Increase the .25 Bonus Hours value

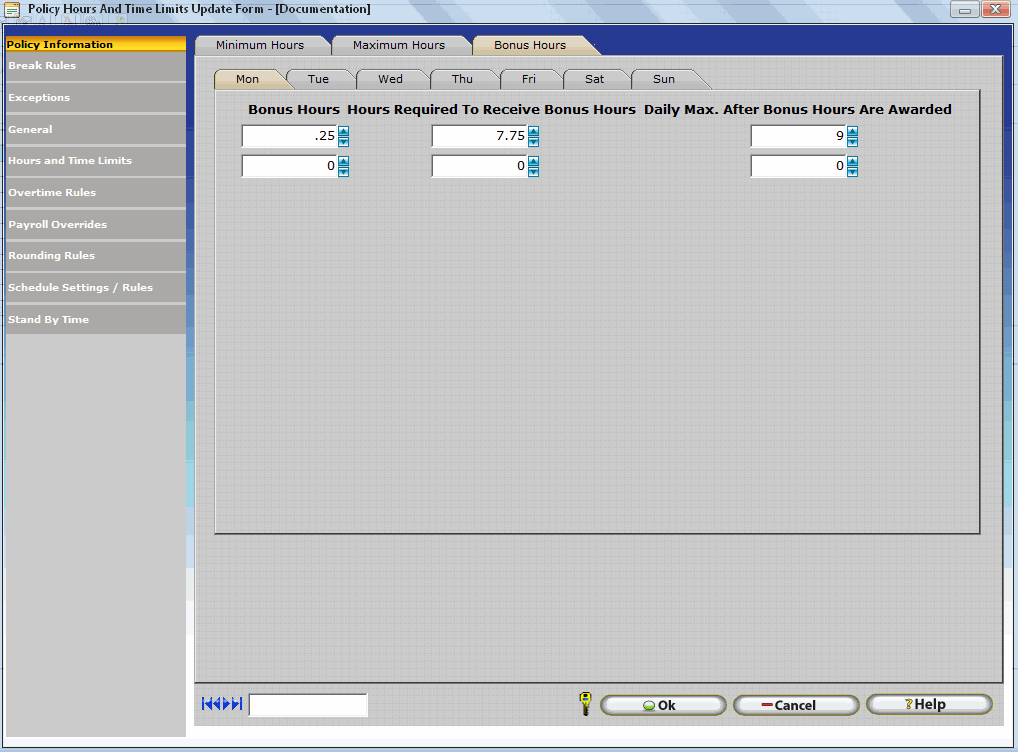click(x=343, y=131)
